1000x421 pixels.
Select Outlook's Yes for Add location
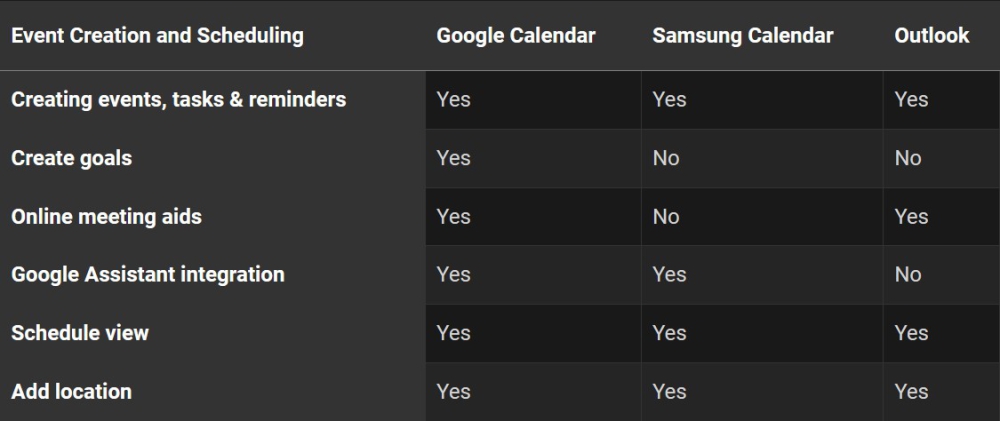point(911,391)
